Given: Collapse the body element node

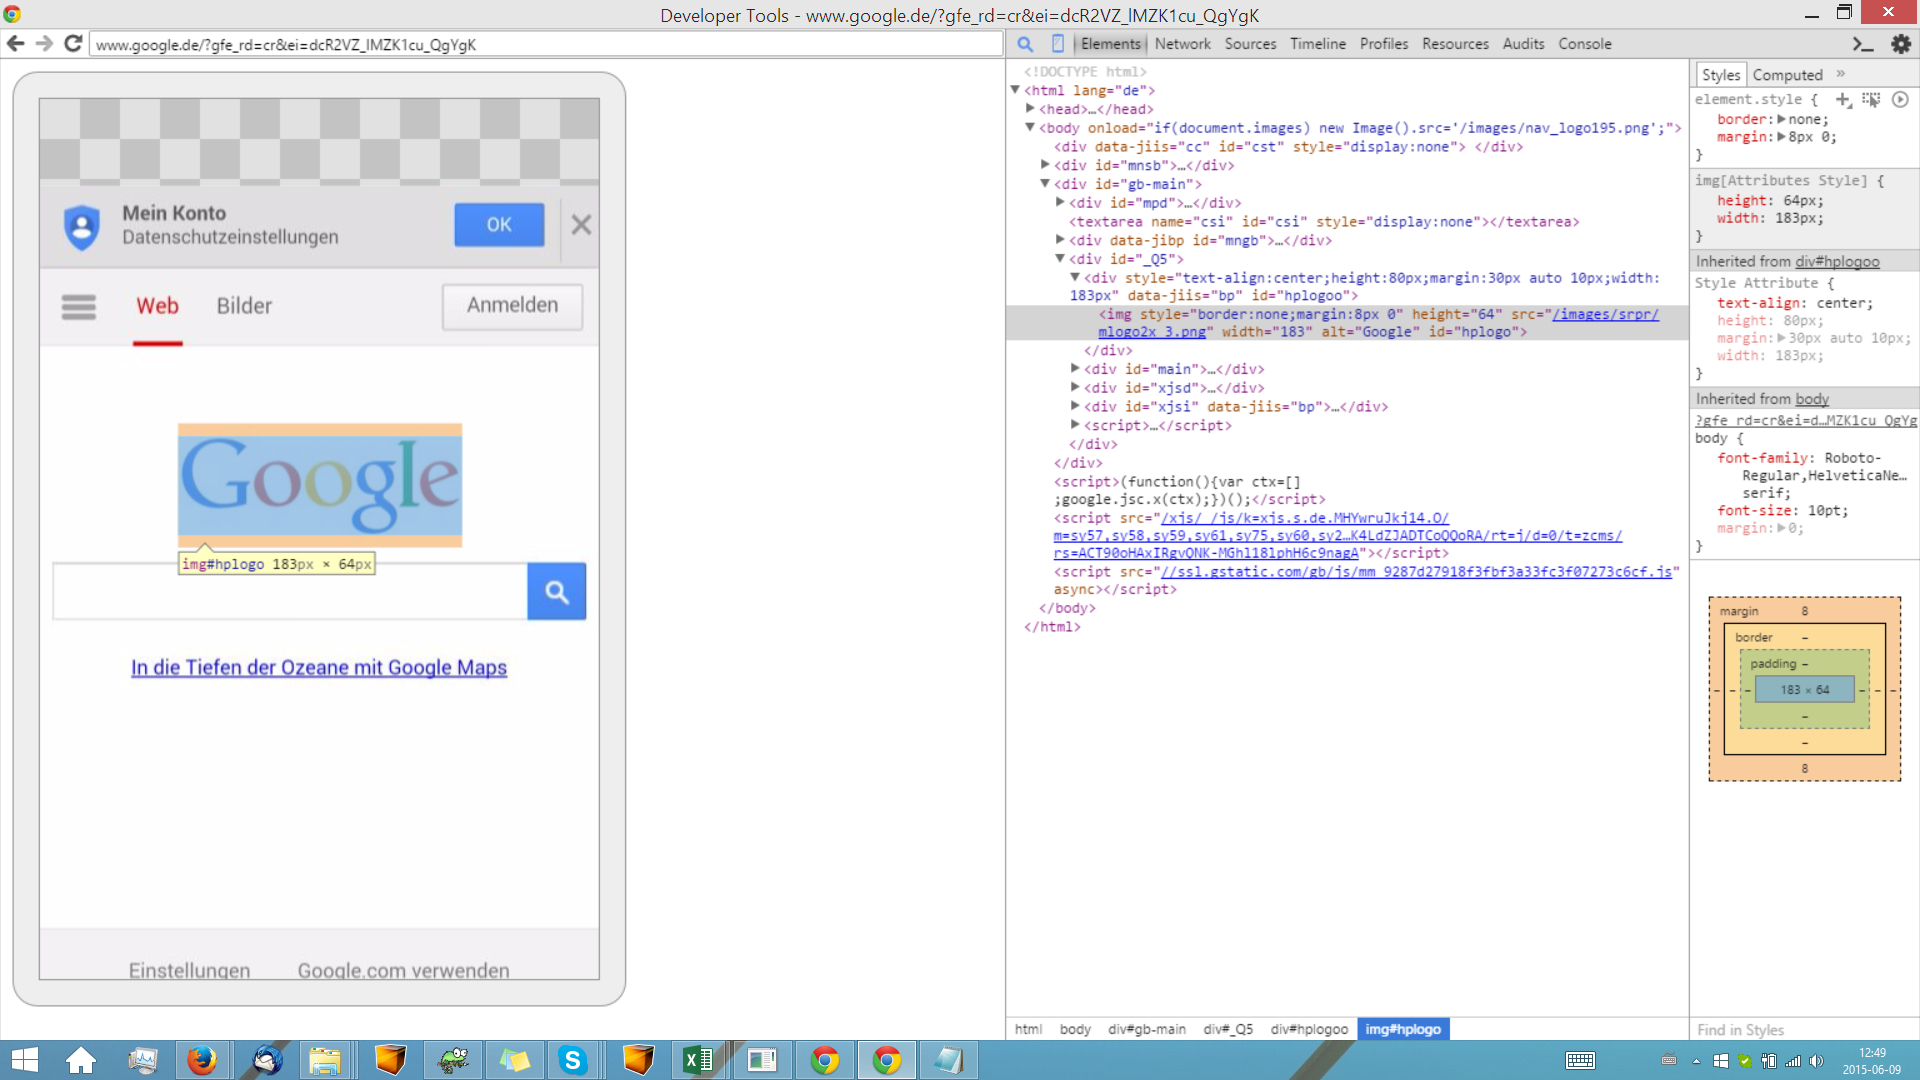Looking at the screenshot, I should 1030,127.
